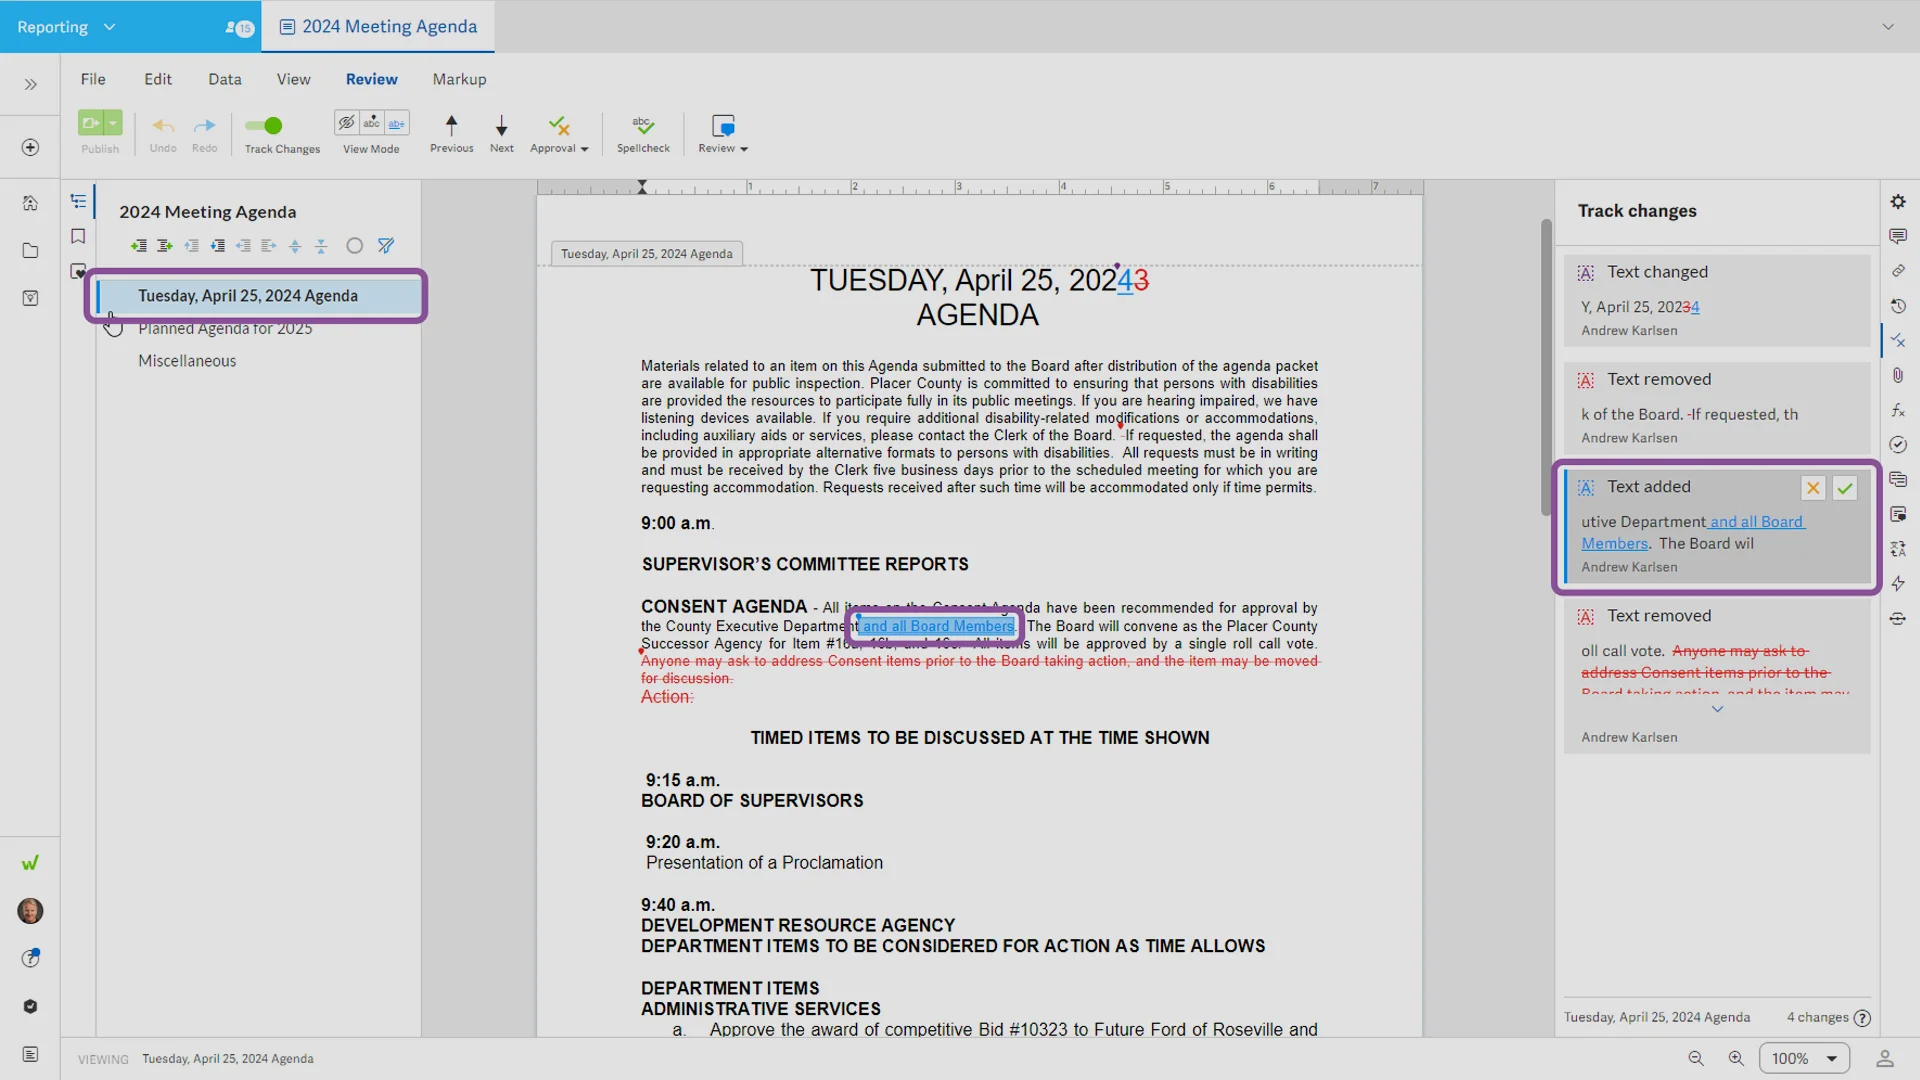Image resolution: width=1920 pixels, height=1080 pixels.
Task: Click the zoom out magnifier
Action: coord(1696,1058)
